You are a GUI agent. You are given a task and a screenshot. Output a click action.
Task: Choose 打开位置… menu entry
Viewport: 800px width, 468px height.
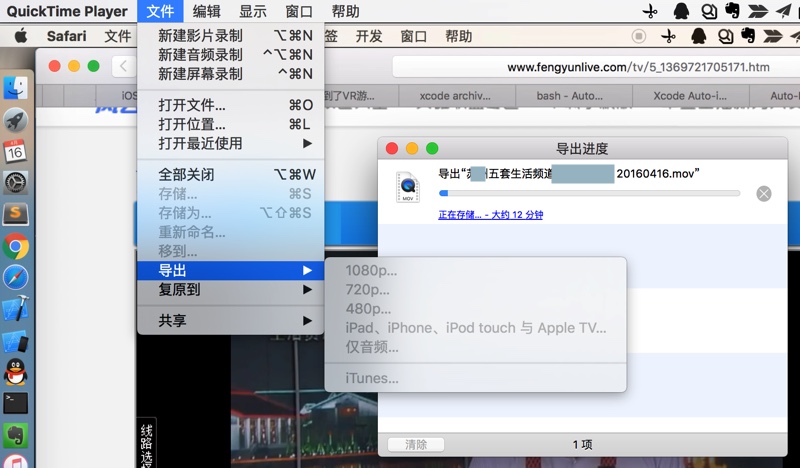click(231, 125)
